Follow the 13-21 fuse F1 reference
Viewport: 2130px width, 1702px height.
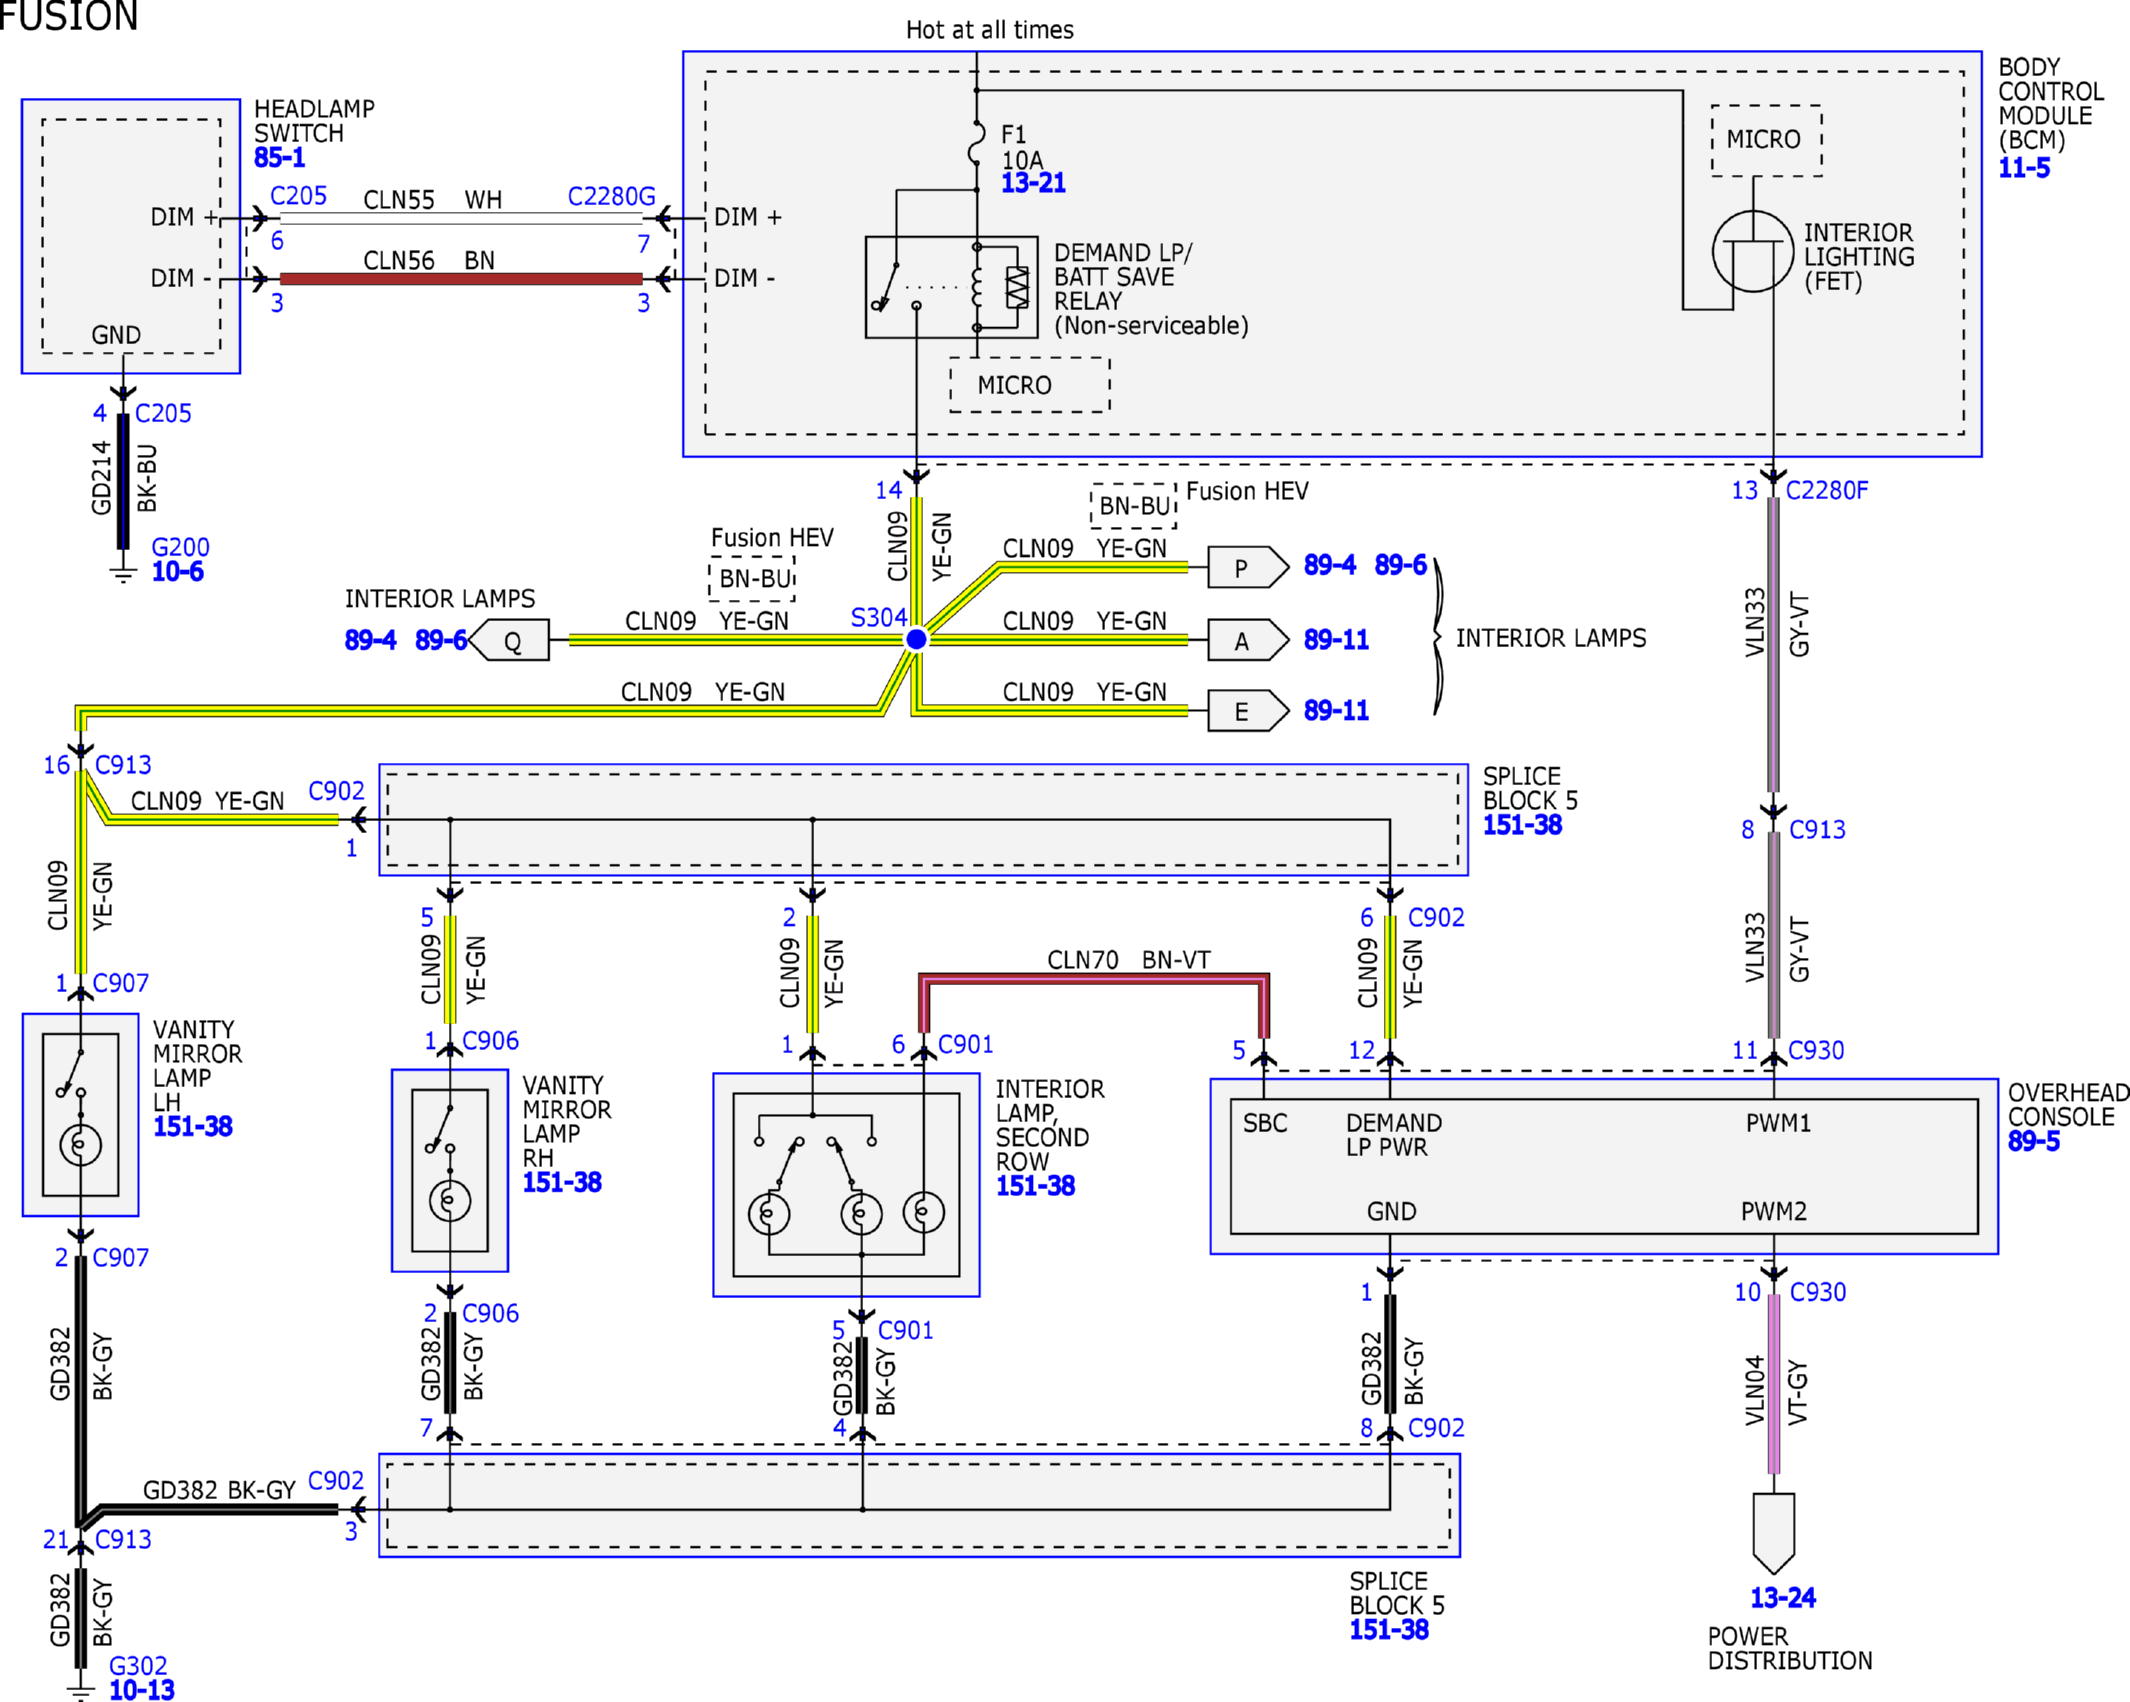(1033, 183)
